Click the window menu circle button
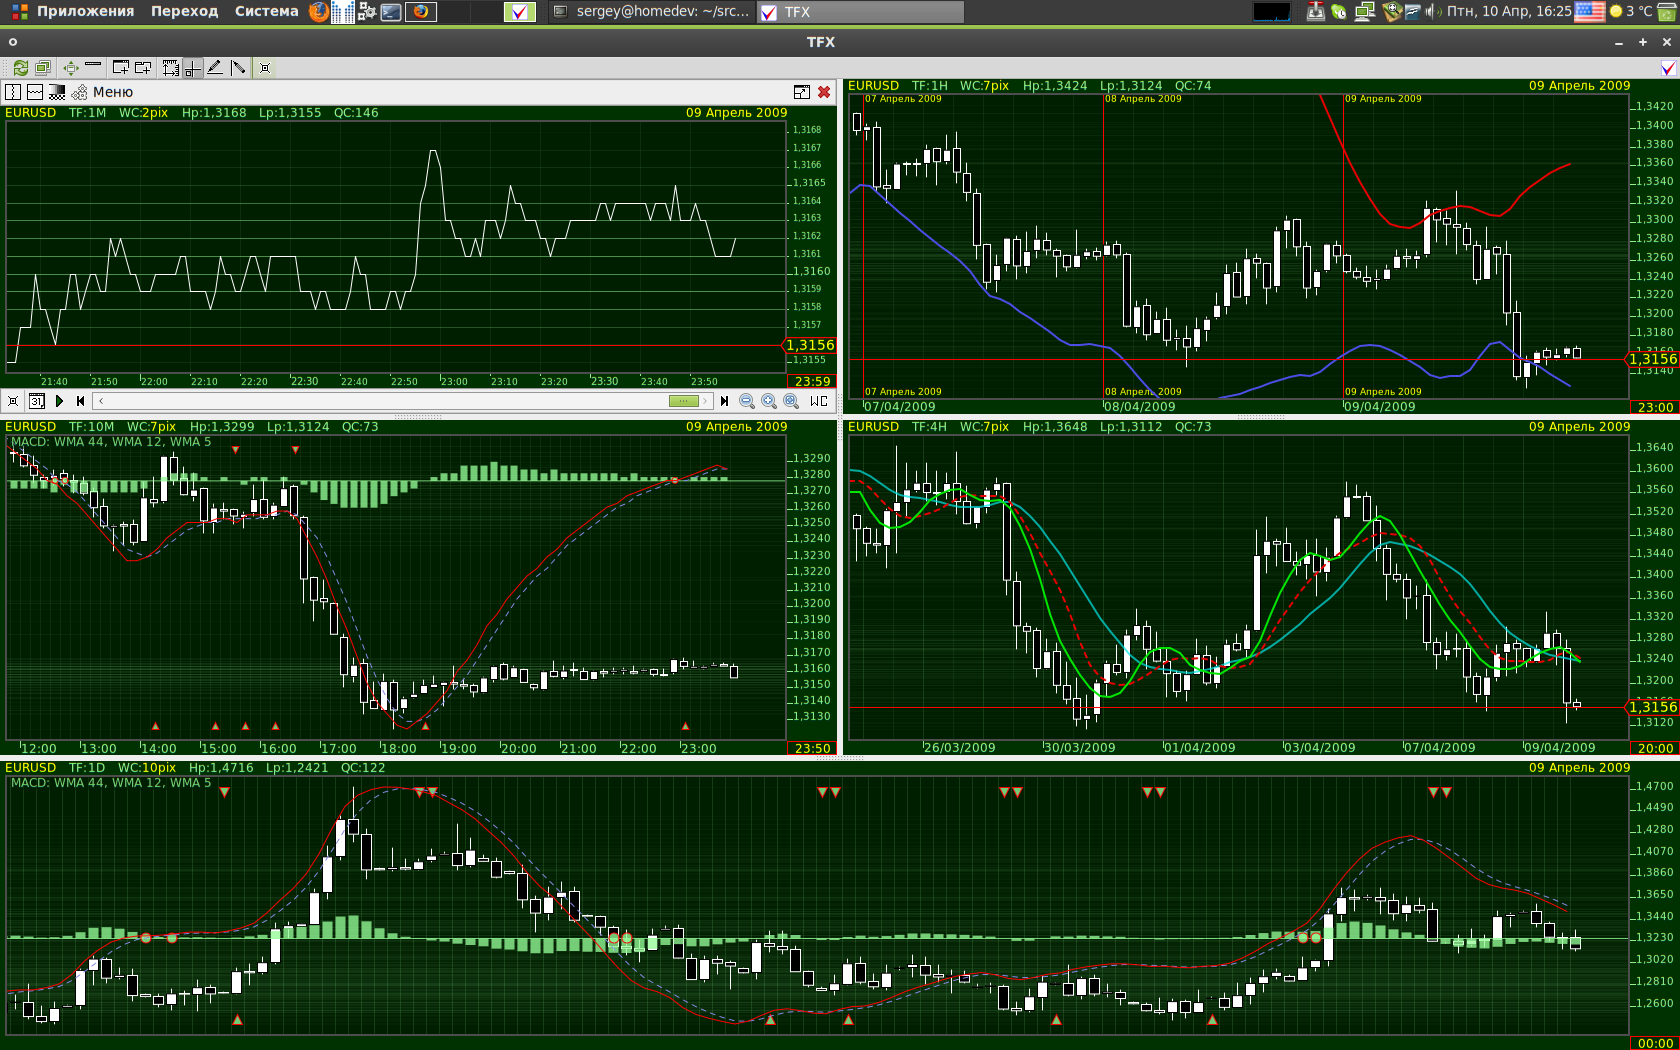Image resolution: width=1680 pixels, height=1050 pixels. pyautogui.click(x=13, y=42)
